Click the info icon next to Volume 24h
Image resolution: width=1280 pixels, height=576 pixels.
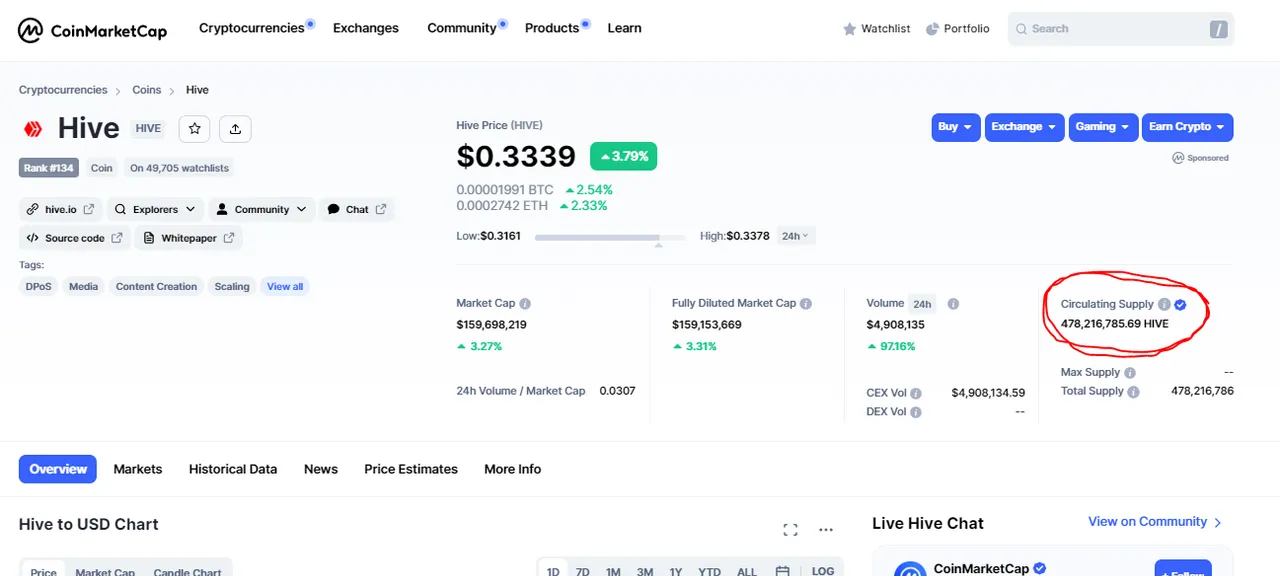[x=953, y=303]
